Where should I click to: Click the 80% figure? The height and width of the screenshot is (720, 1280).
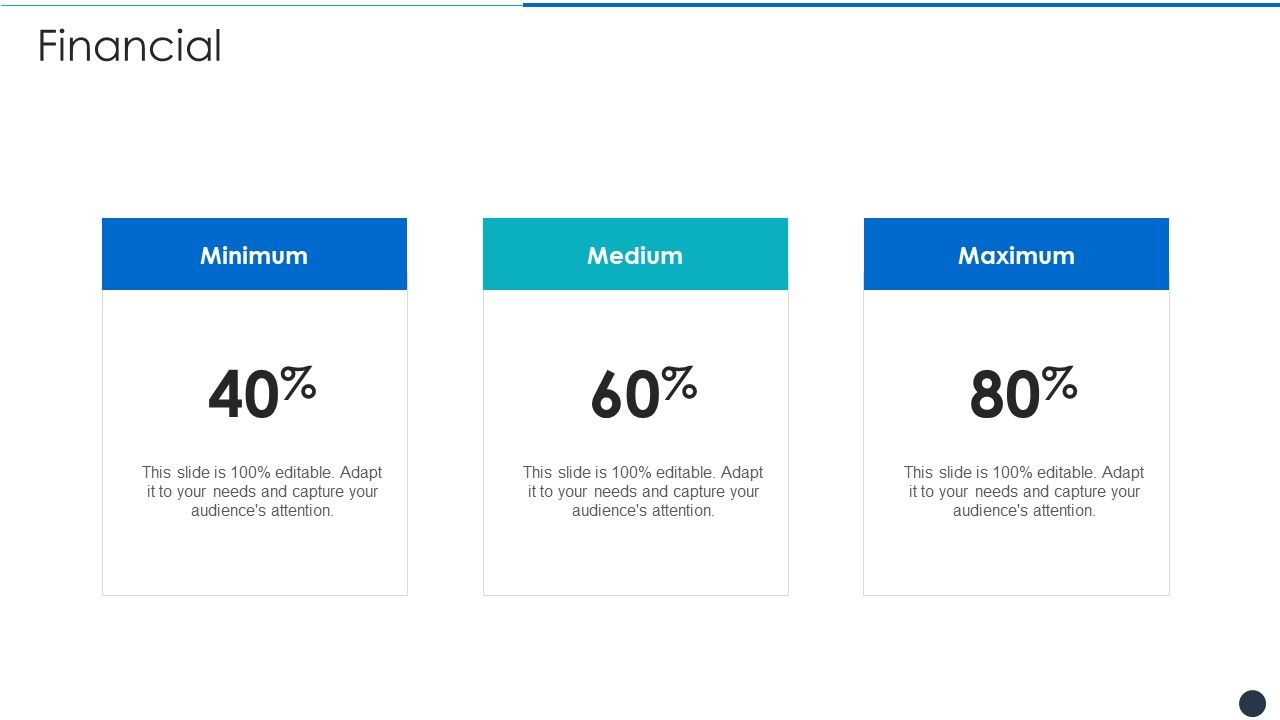(x=1023, y=393)
